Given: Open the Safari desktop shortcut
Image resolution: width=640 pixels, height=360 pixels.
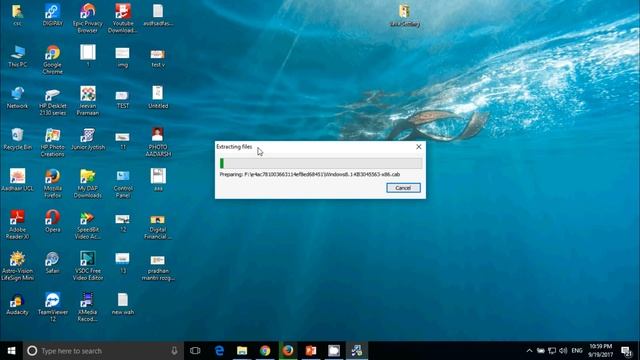Looking at the screenshot, I should coord(53,262).
